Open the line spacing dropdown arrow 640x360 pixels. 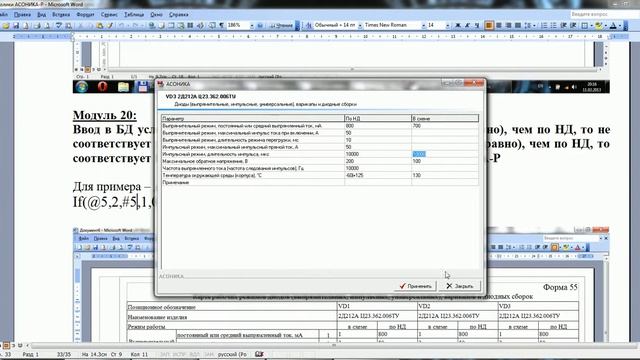click(x=534, y=26)
